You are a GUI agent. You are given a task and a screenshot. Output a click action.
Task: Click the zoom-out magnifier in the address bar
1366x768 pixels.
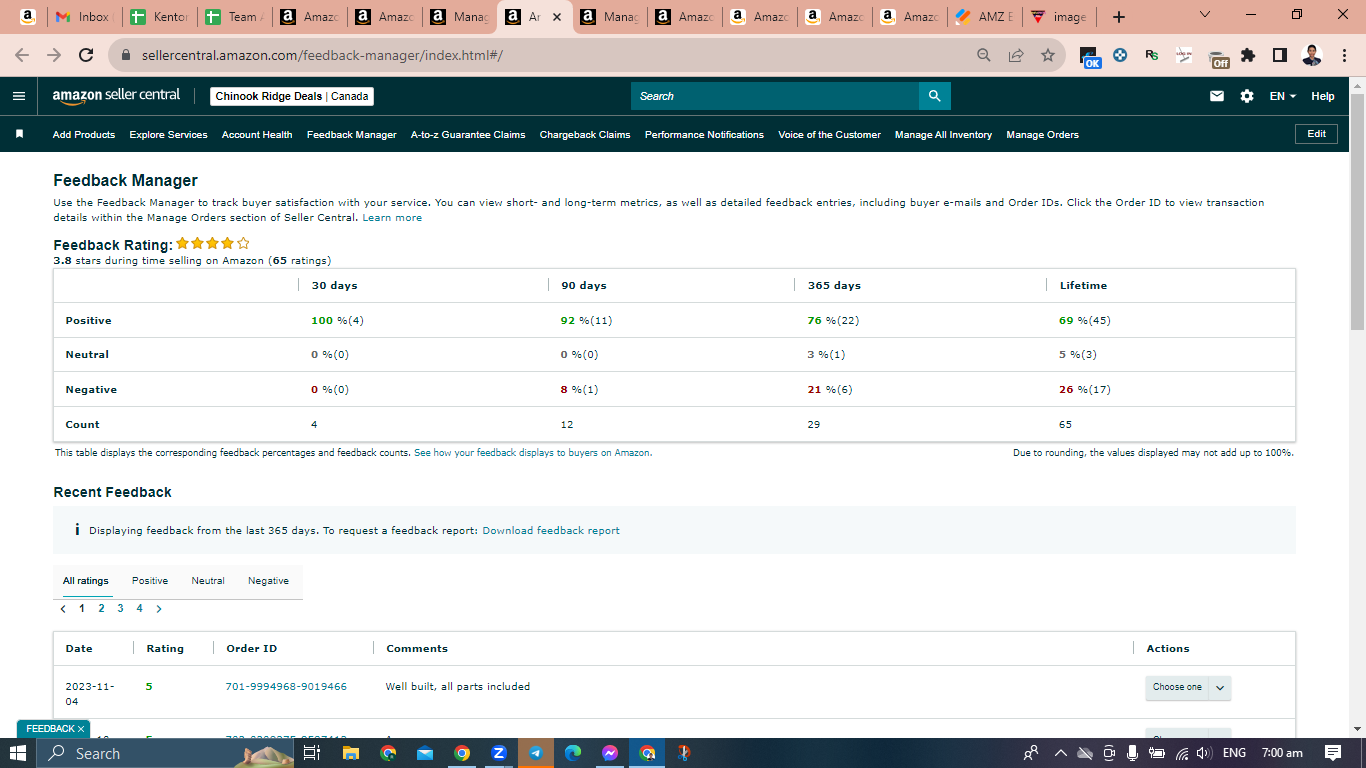click(x=984, y=55)
